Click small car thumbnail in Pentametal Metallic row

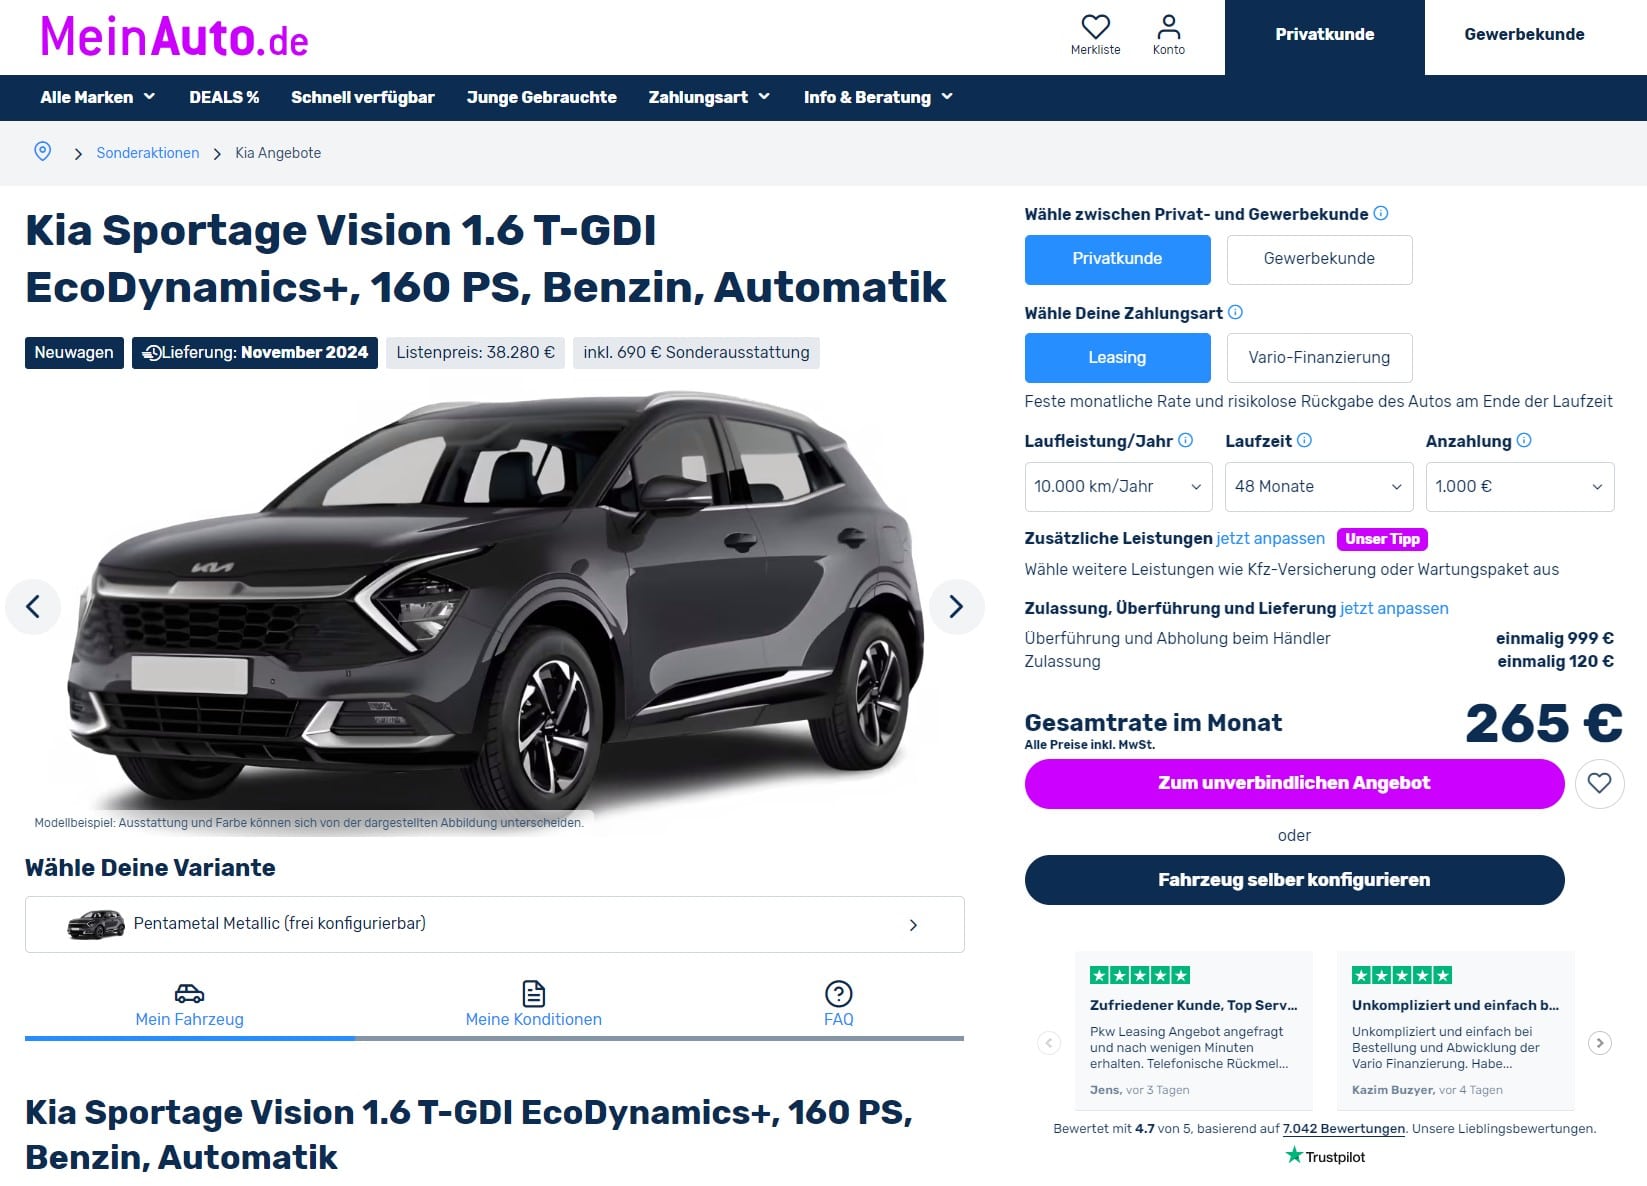pos(95,924)
